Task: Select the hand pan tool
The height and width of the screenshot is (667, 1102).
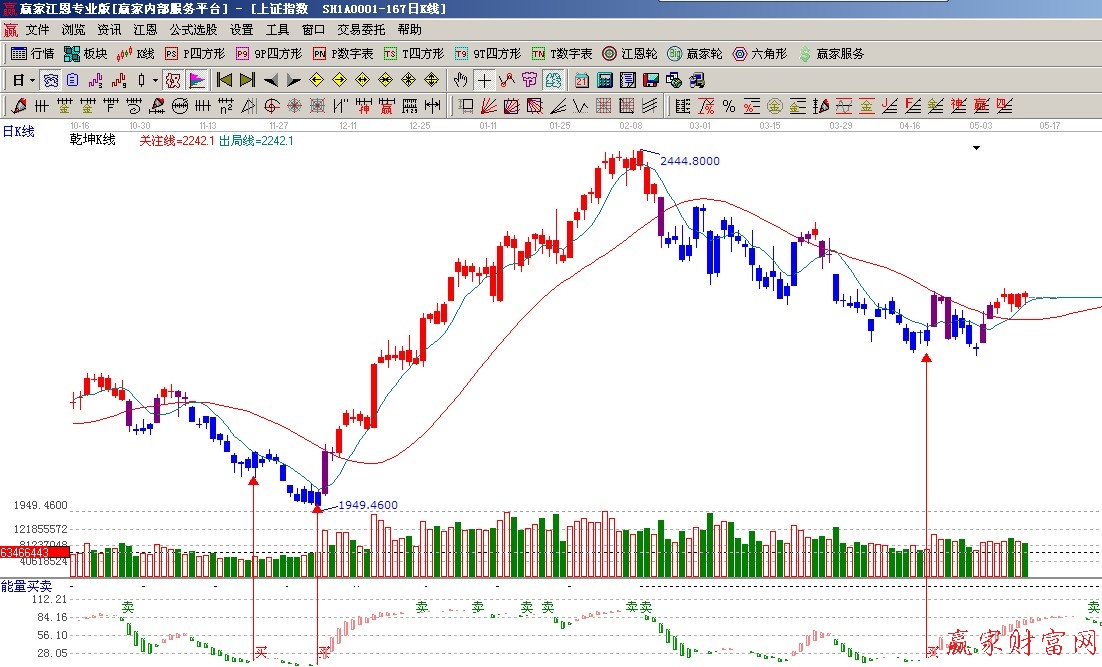Action: coord(461,80)
